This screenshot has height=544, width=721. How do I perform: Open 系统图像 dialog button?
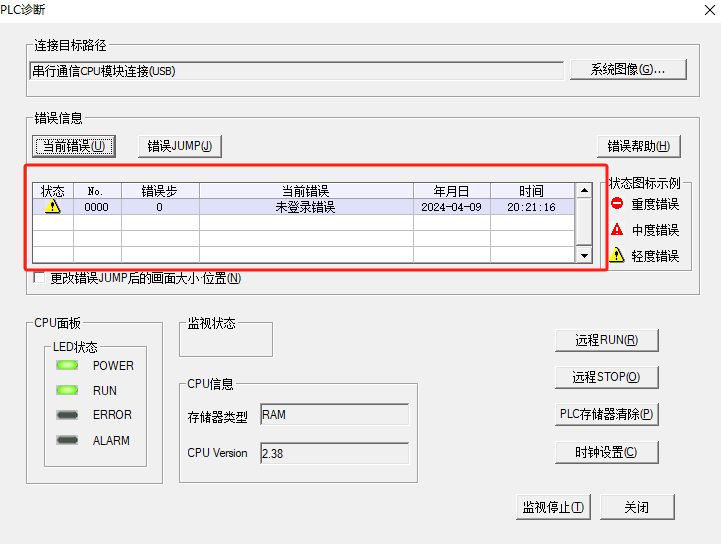pyautogui.click(x=629, y=70)
